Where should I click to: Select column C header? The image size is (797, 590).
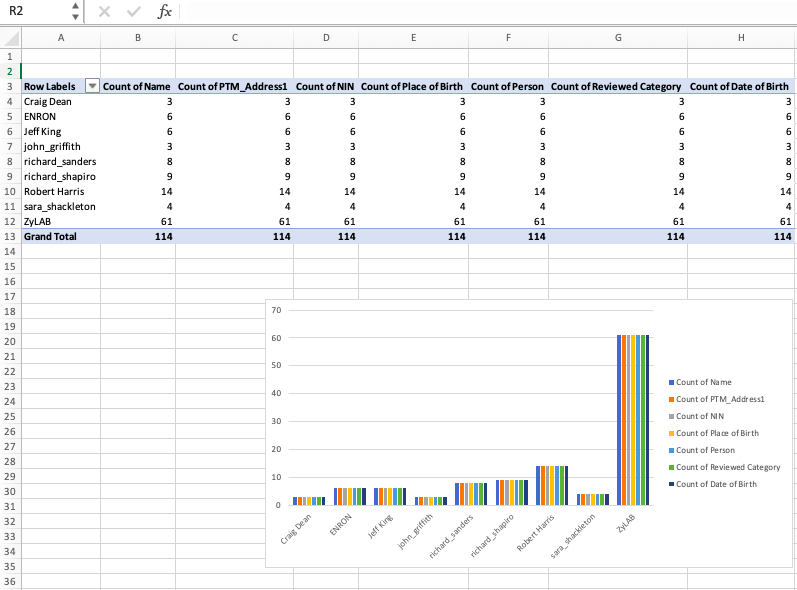[x=234, y=38]
